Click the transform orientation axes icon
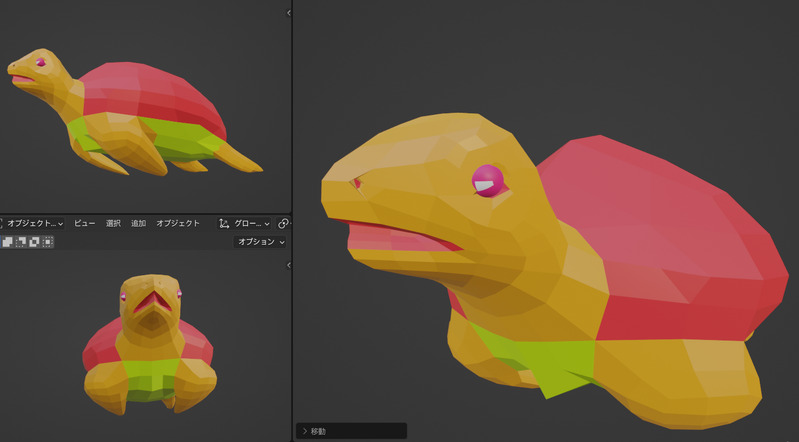Screen dimensions: 799x442 click(224, 223)
